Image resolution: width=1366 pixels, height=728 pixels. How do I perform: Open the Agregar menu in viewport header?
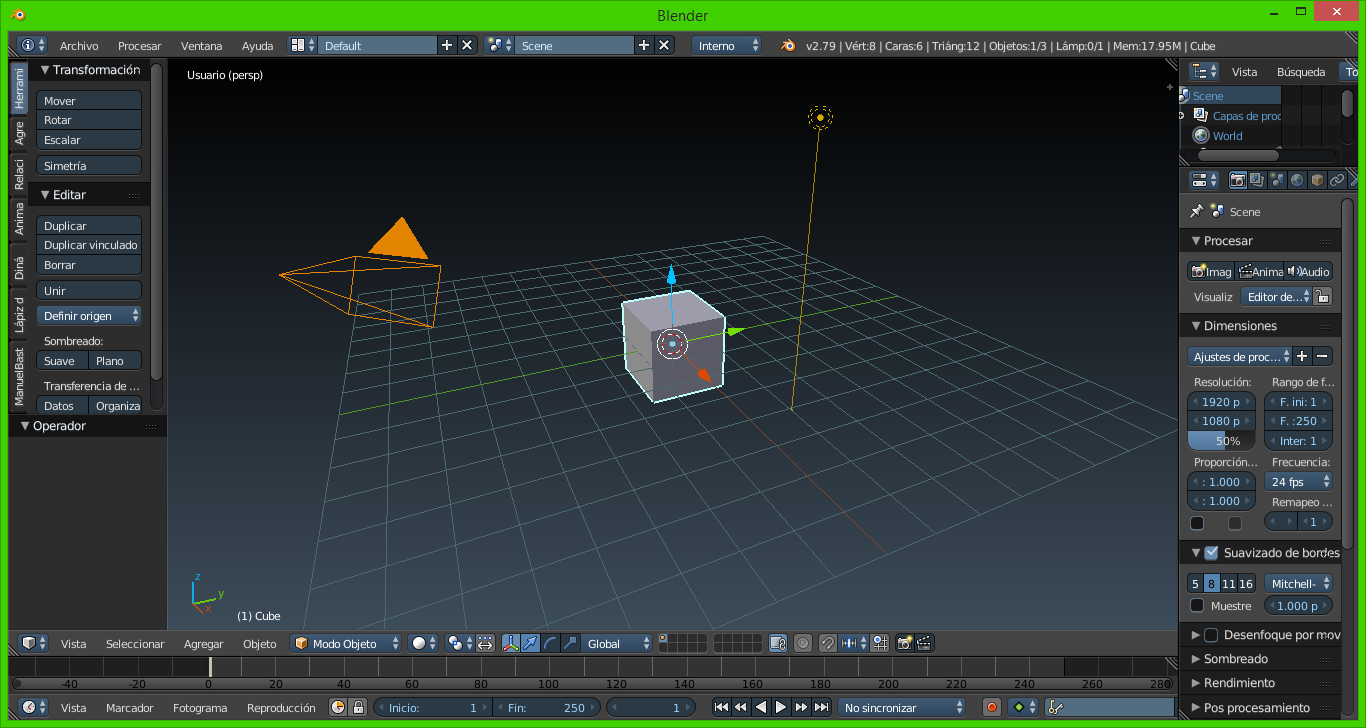point(203,644)
